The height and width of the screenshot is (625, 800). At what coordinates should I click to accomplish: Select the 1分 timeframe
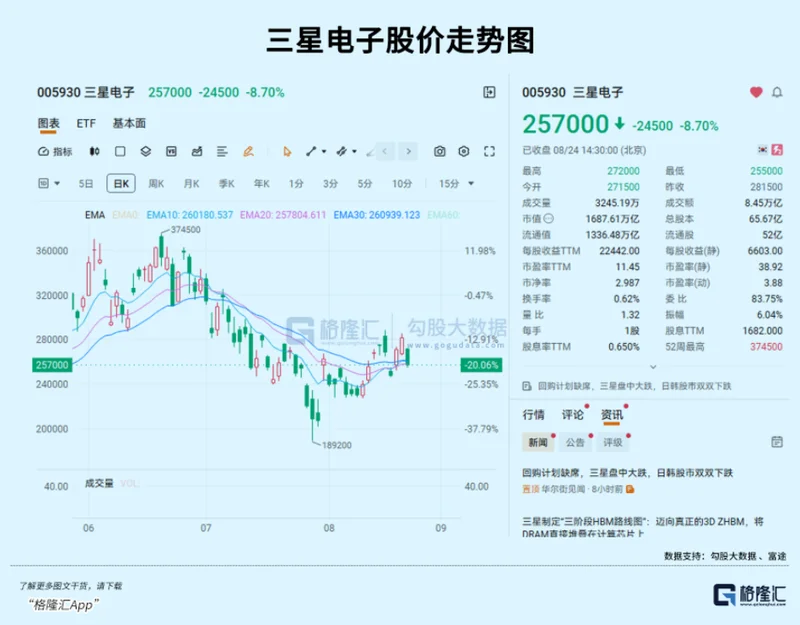(x=296, y=184)
